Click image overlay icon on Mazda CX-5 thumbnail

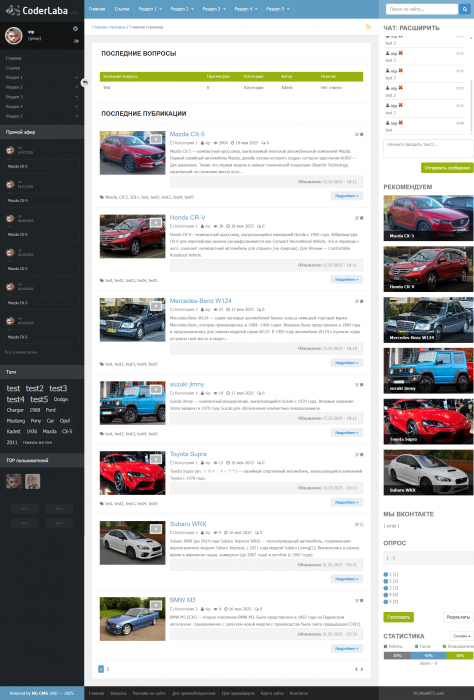tap(155, 139)
